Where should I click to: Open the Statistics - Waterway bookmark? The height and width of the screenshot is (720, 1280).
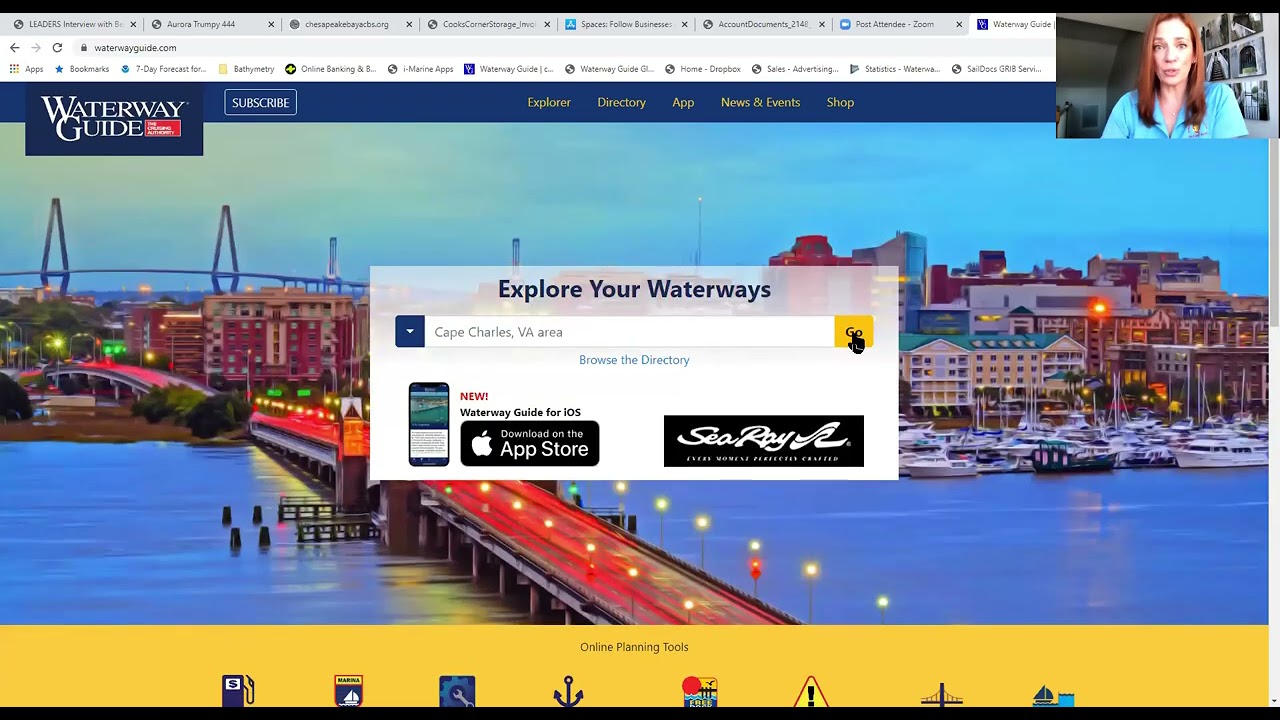(x=895, y=69)
